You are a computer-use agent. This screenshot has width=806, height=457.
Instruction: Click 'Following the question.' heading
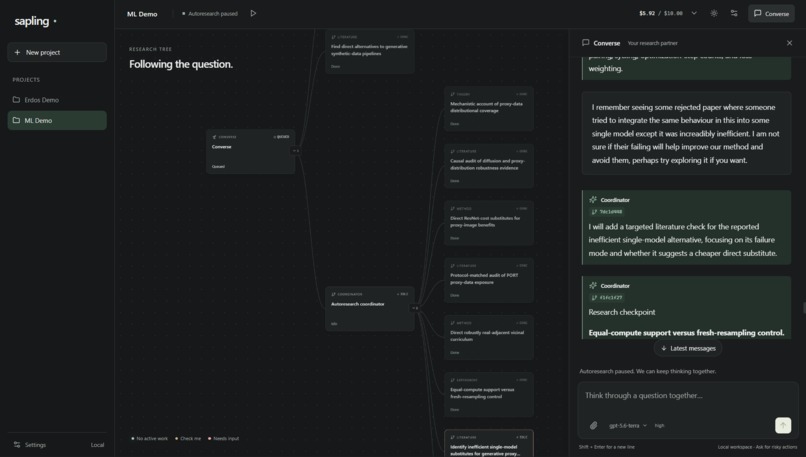pos(181,64)
